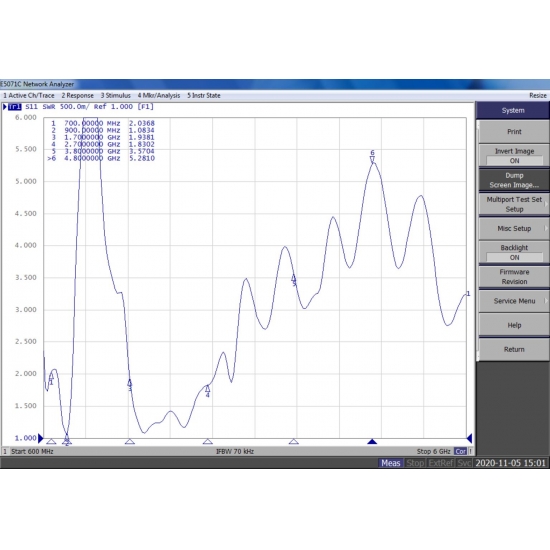The width and height of the screenshot is (550, 550).
Task: Click the Tr1 active trace indicator
Action: (x=14, y=107)
